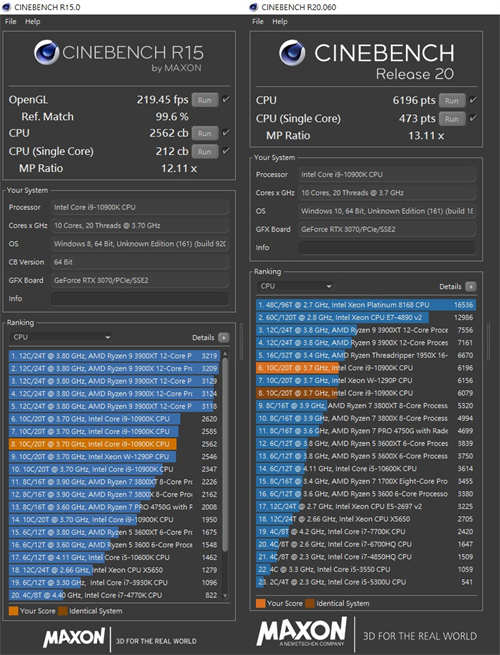Image resolution: width=500 pixels, height=655 pixels.
Task: Run the CPU test in R15
Action: tap(205, 133)
